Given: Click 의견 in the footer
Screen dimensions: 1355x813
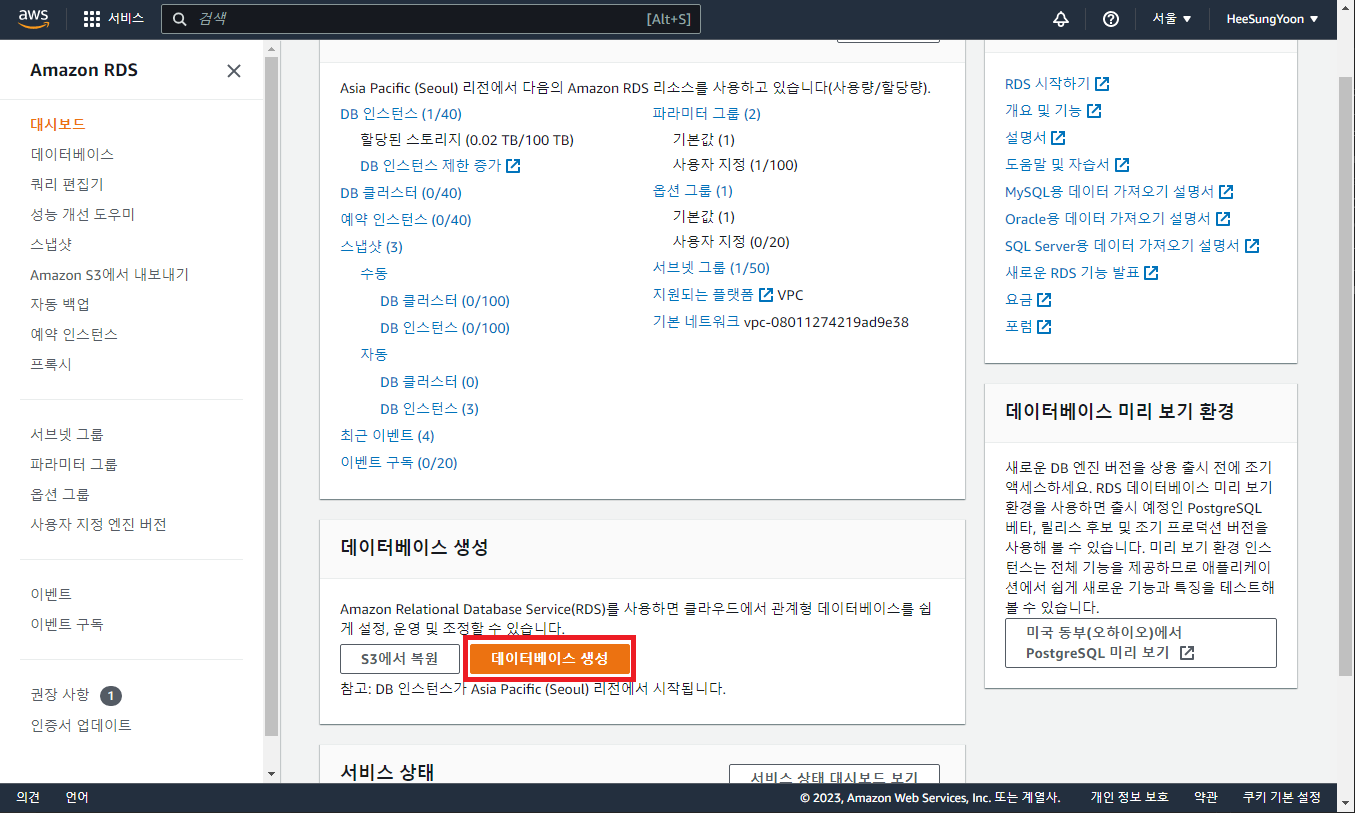Looking at the screenshot, I should click(x=28, y=797).
